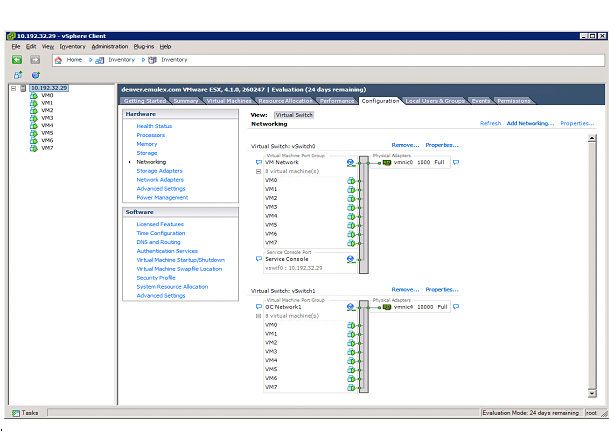
Task: Select VM7 icon in inventory tree
Action: (34, 148)
